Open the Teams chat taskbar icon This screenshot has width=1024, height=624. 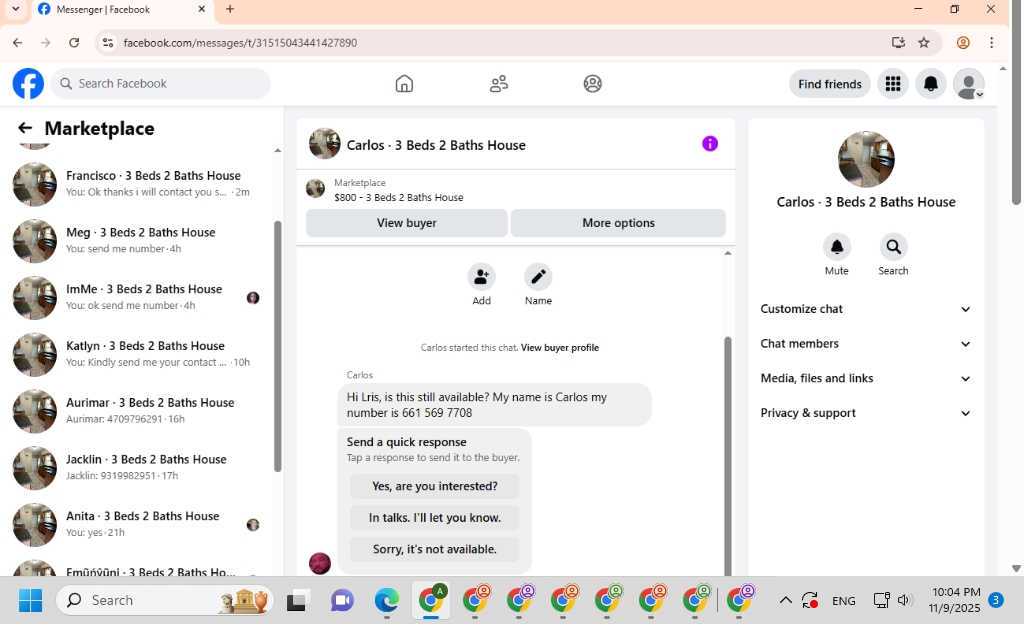point(342,601)
